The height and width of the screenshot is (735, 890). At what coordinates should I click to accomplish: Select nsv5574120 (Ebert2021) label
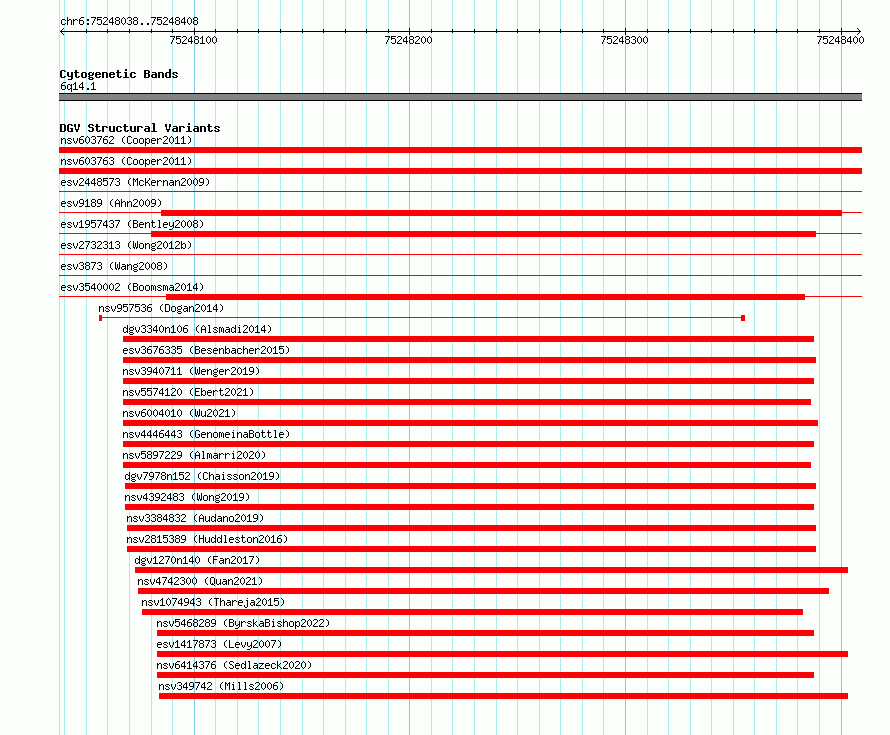[188, 392]
